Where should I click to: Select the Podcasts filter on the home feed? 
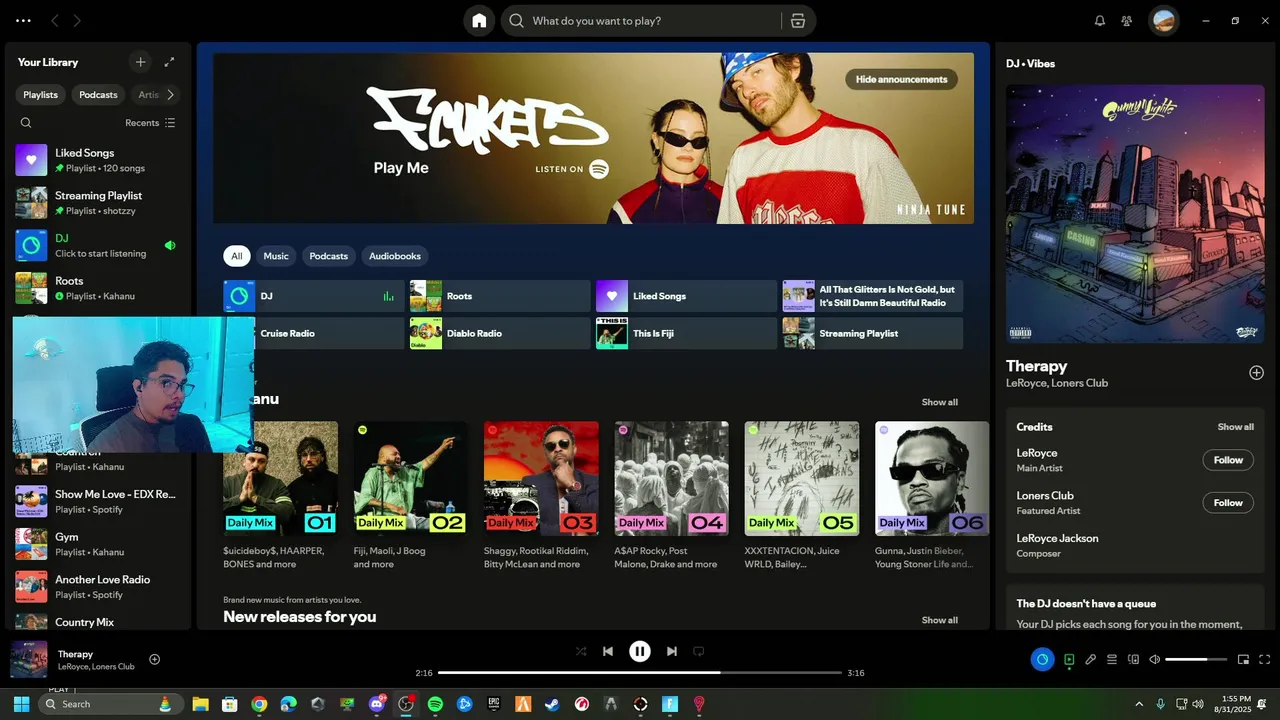328,256
